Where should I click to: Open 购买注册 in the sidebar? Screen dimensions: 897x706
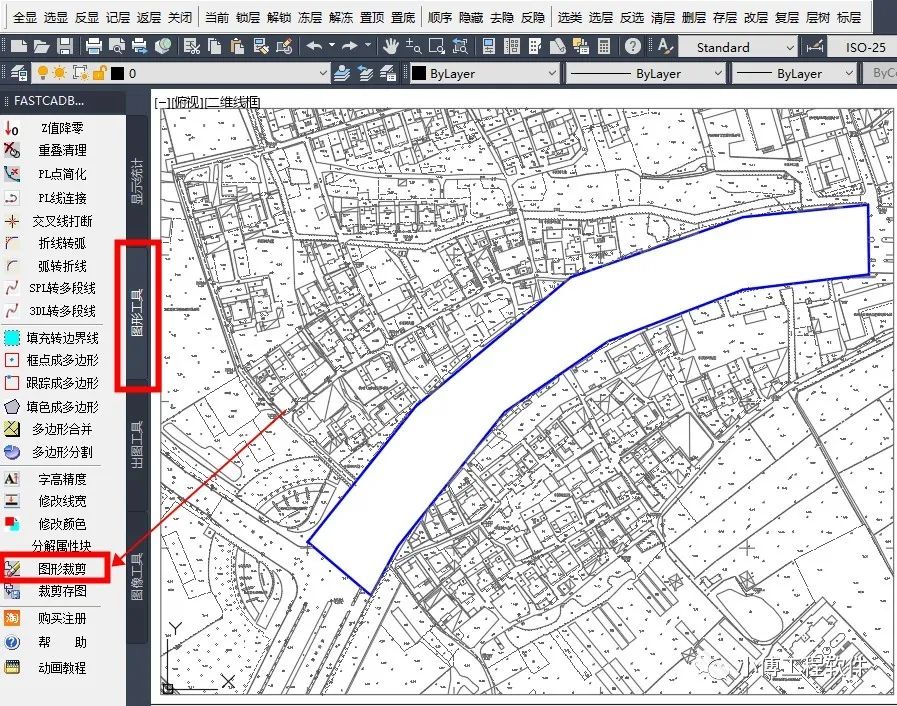62,620
